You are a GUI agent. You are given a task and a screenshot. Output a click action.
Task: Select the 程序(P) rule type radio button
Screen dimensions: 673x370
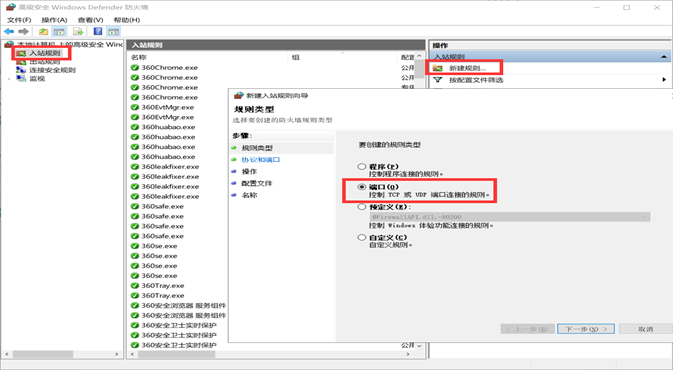click(x=362, y=167)
